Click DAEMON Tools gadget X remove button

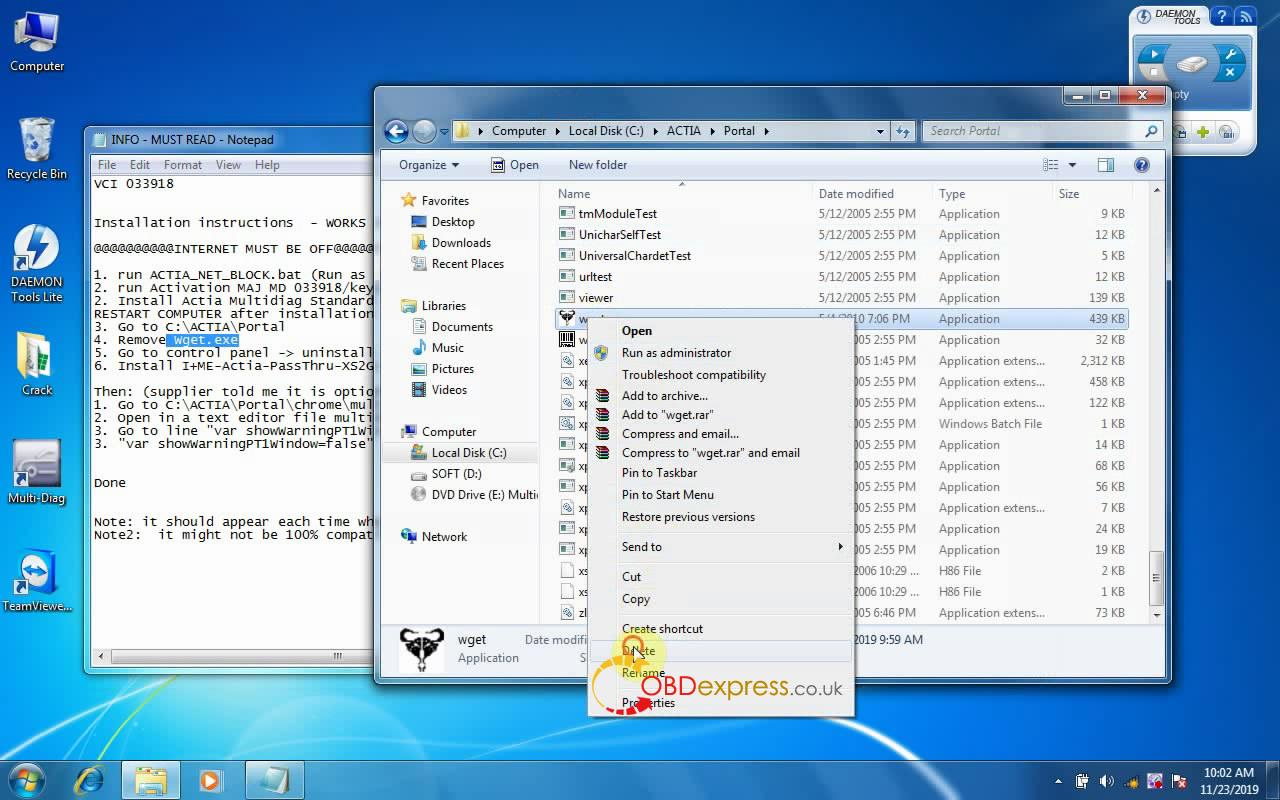point(1231,74)
